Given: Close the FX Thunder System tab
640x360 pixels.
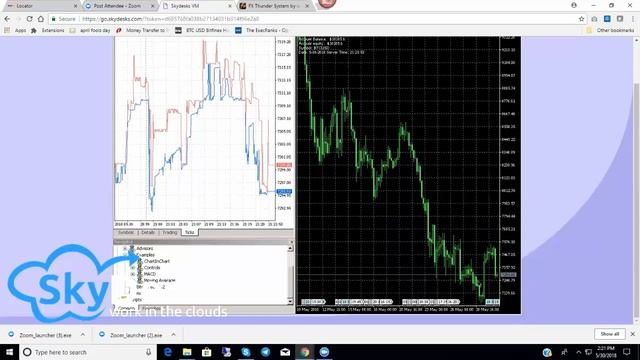Looking at the screenshot, I should tap(307, 6).
